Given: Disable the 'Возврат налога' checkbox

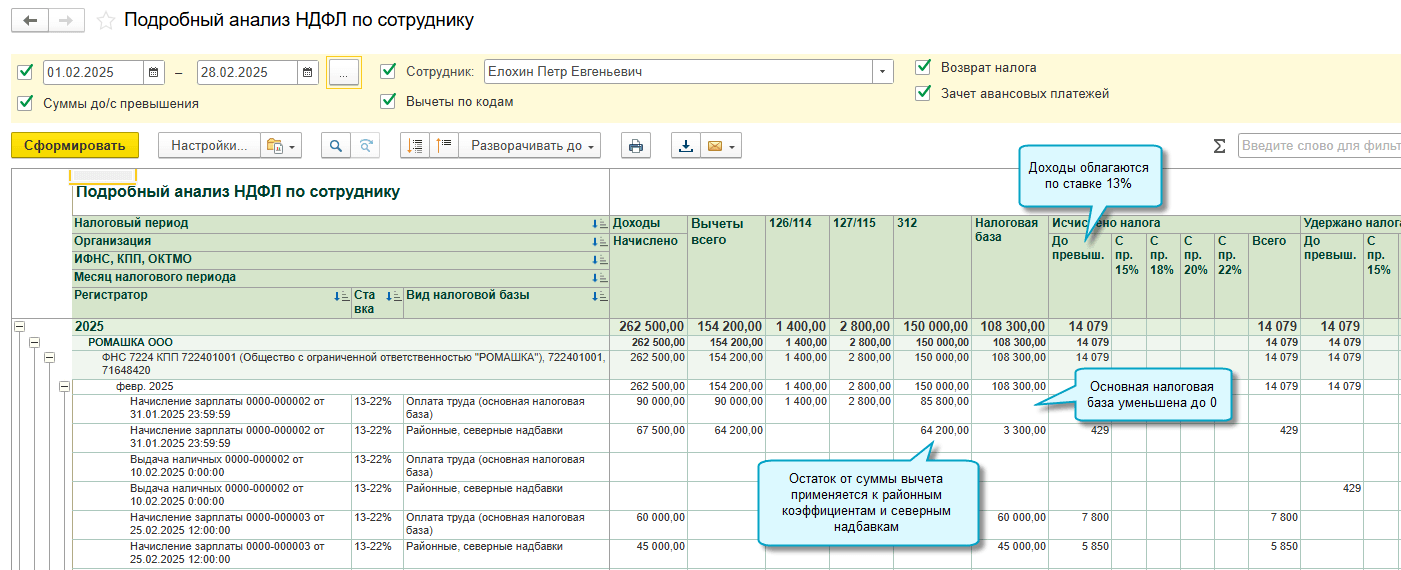Looking at the screenshot, I should coord(924,68).
